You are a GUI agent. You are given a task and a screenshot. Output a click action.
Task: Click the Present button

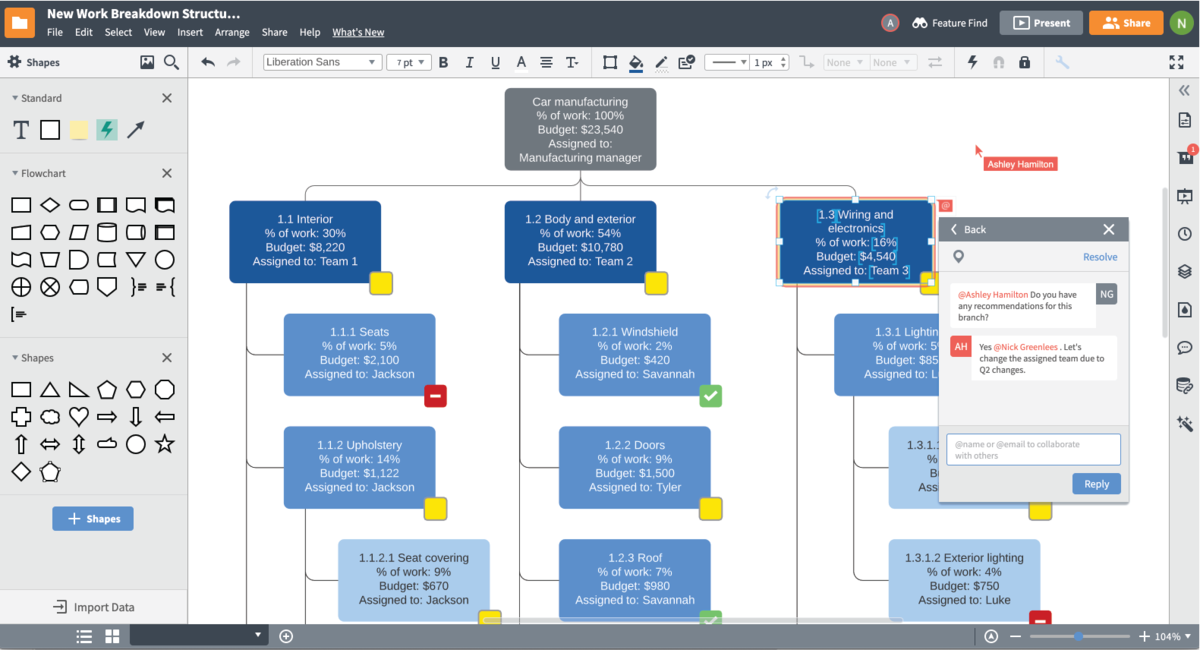(1041, 22)
